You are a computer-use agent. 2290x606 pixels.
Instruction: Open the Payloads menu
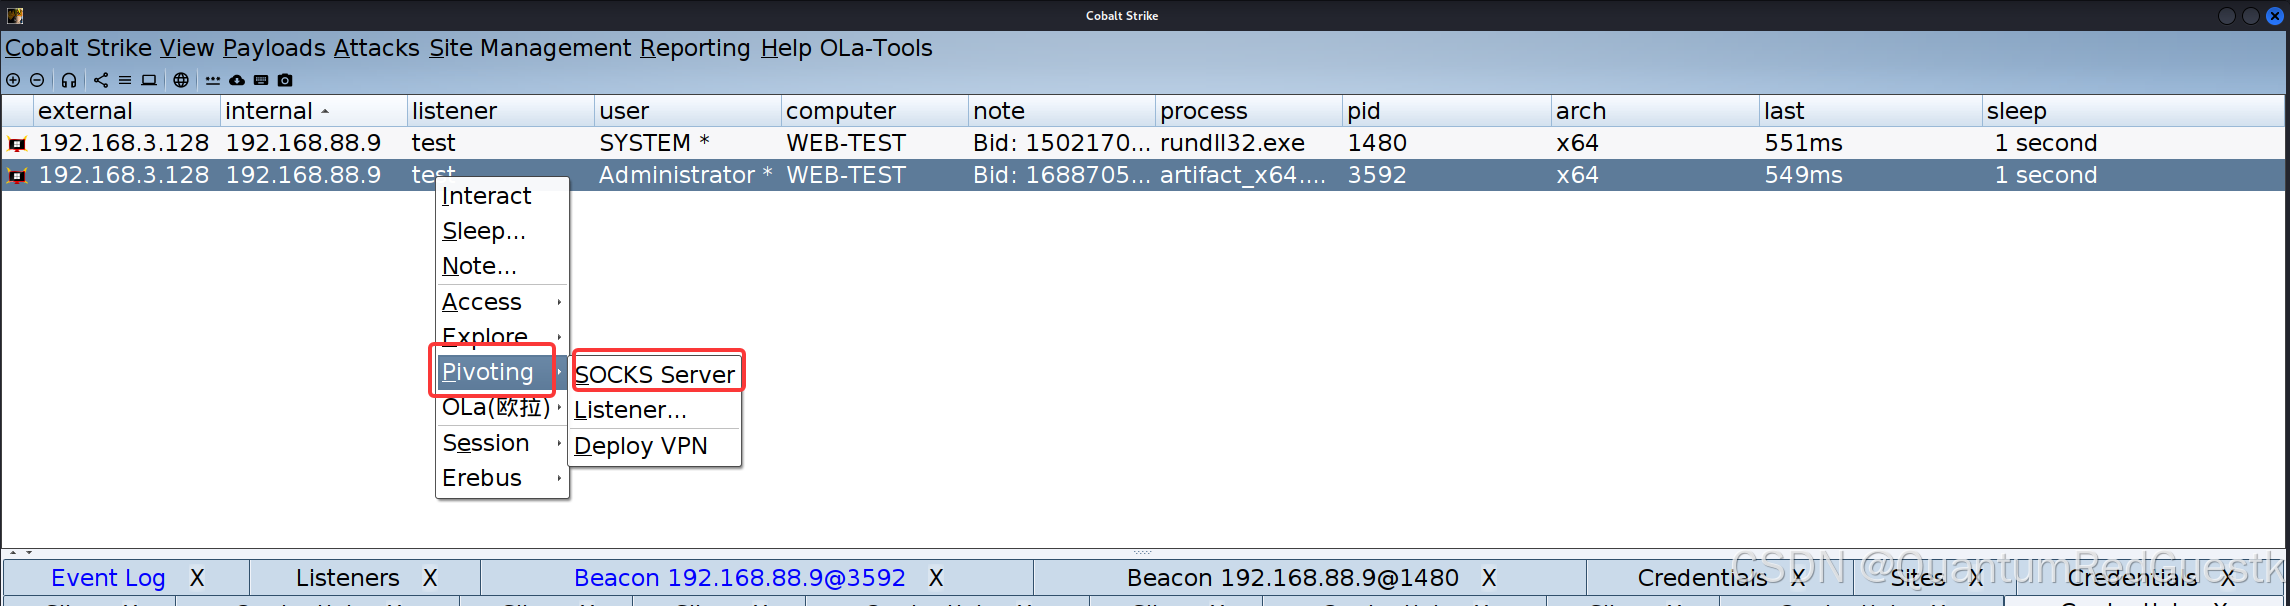click(x=274, y=48)
